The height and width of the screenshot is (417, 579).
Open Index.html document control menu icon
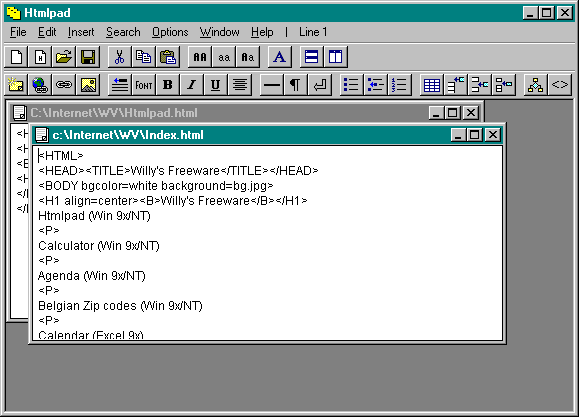tap(41, 135)
